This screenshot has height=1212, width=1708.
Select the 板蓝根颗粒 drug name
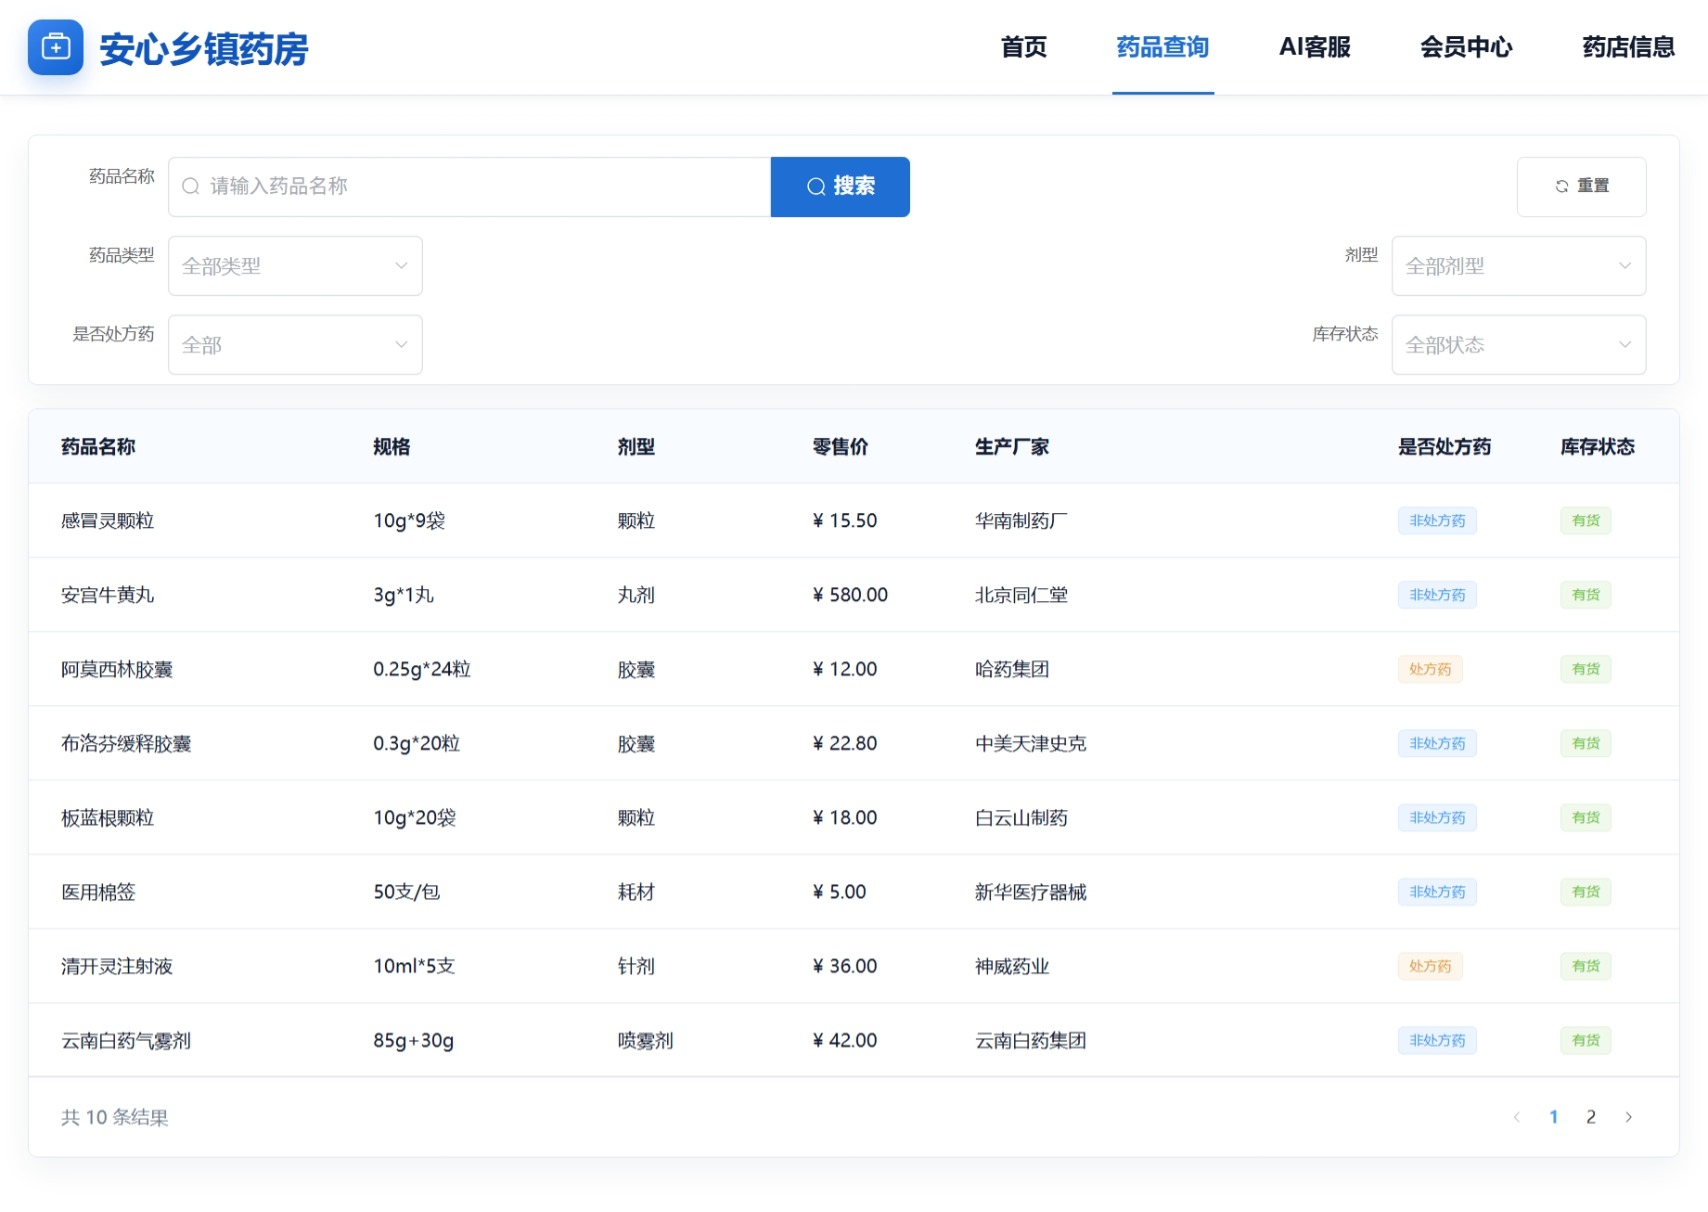point(107,818)
